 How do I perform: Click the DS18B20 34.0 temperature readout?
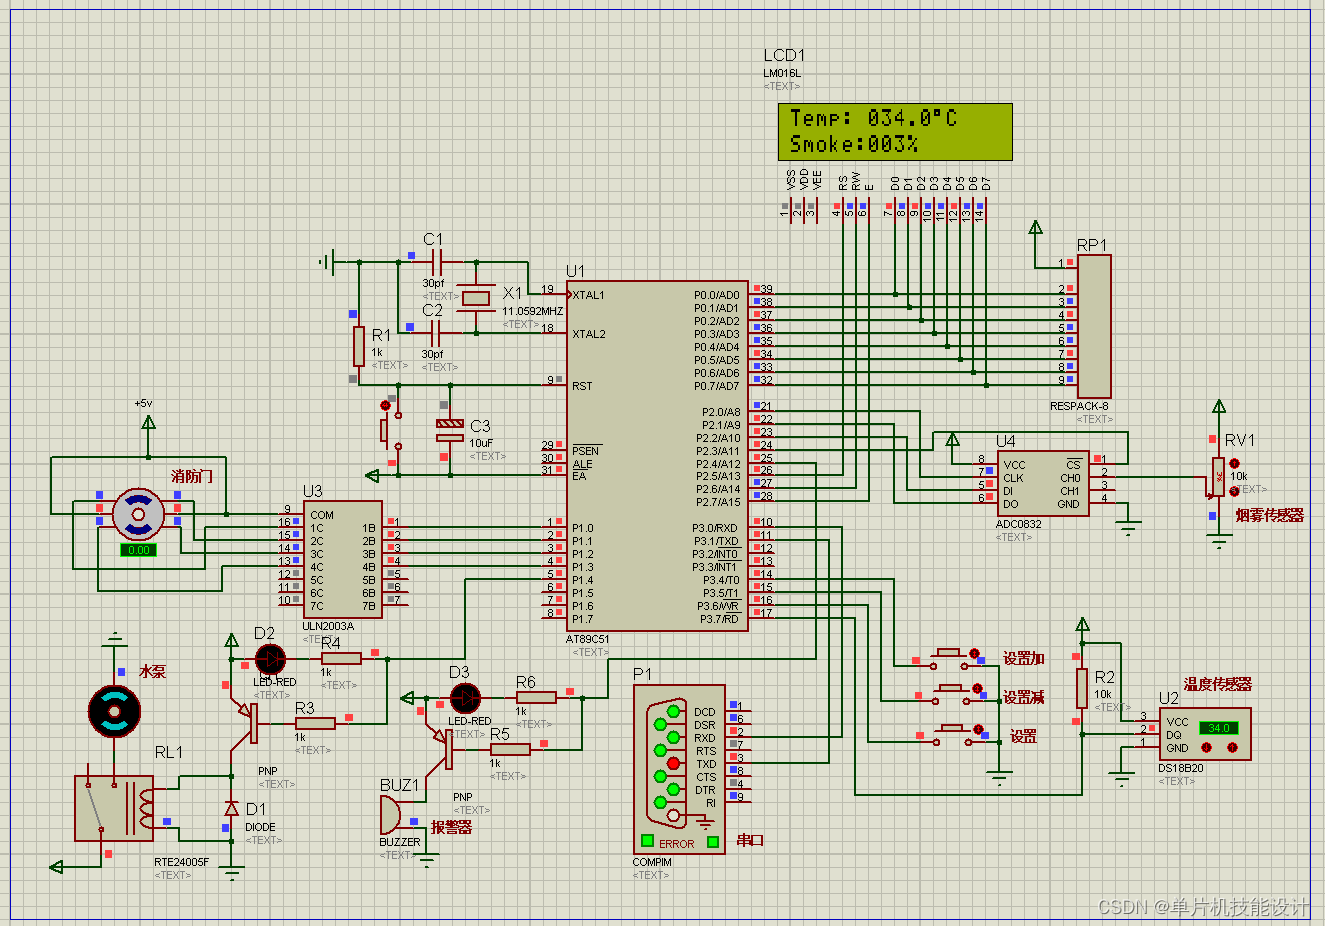coord(1219,728)
